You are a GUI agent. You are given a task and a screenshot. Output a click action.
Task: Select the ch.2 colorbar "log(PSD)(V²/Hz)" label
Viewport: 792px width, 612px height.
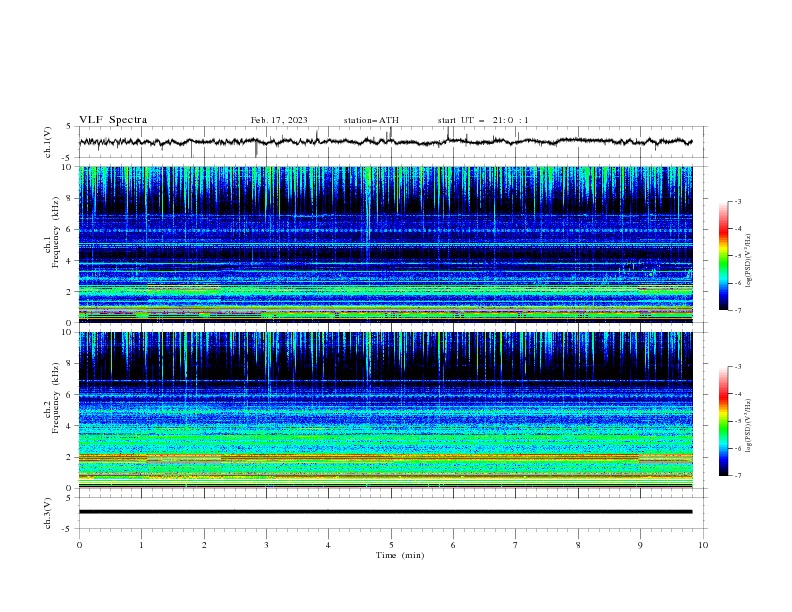749,425
